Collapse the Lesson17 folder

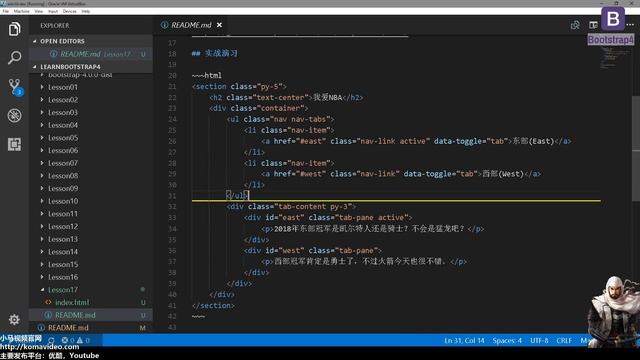click(42, 289)
